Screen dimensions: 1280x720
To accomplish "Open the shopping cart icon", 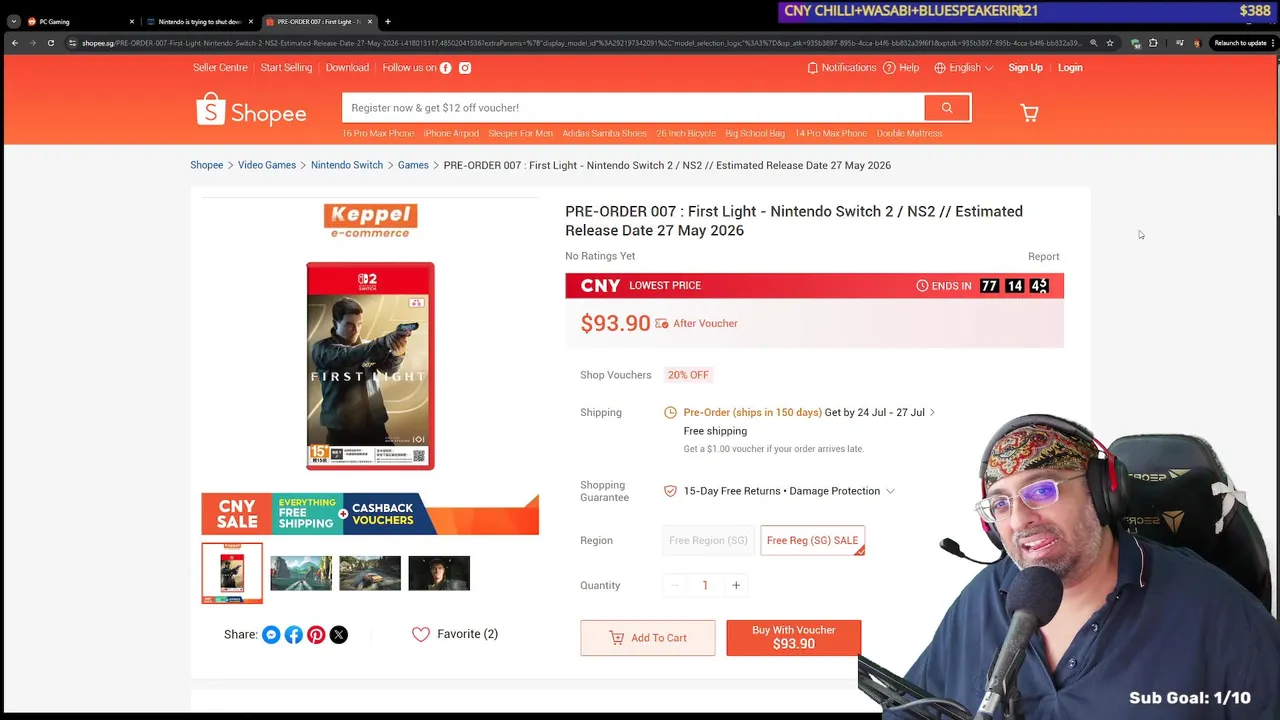I will coord(1029,112).
